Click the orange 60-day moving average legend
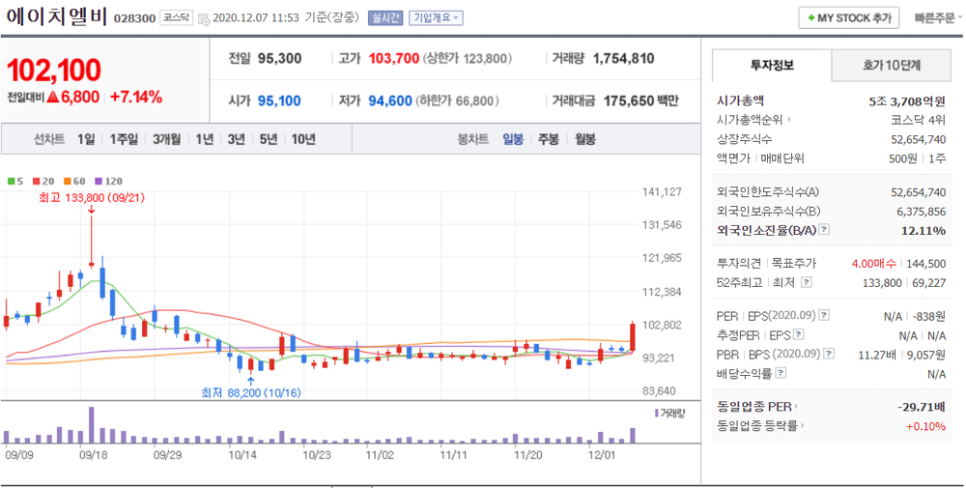The height and width of the screenshot is (488, 966). [75, 181]
